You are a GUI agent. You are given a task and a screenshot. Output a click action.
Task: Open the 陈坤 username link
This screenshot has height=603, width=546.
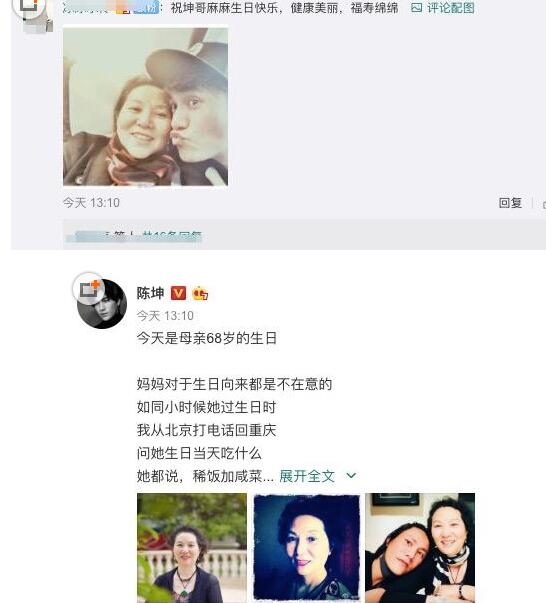tap(150, 293)
